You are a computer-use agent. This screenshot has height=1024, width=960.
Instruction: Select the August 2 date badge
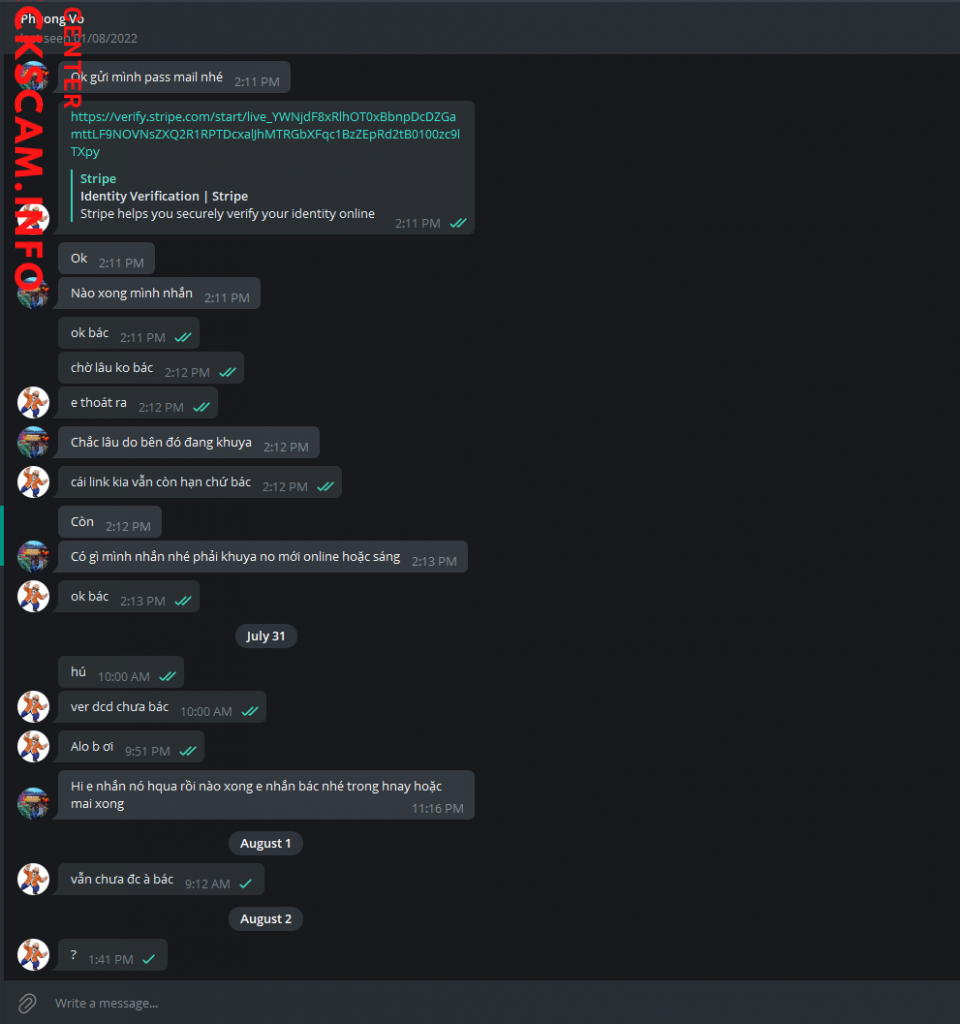(266, 919)
